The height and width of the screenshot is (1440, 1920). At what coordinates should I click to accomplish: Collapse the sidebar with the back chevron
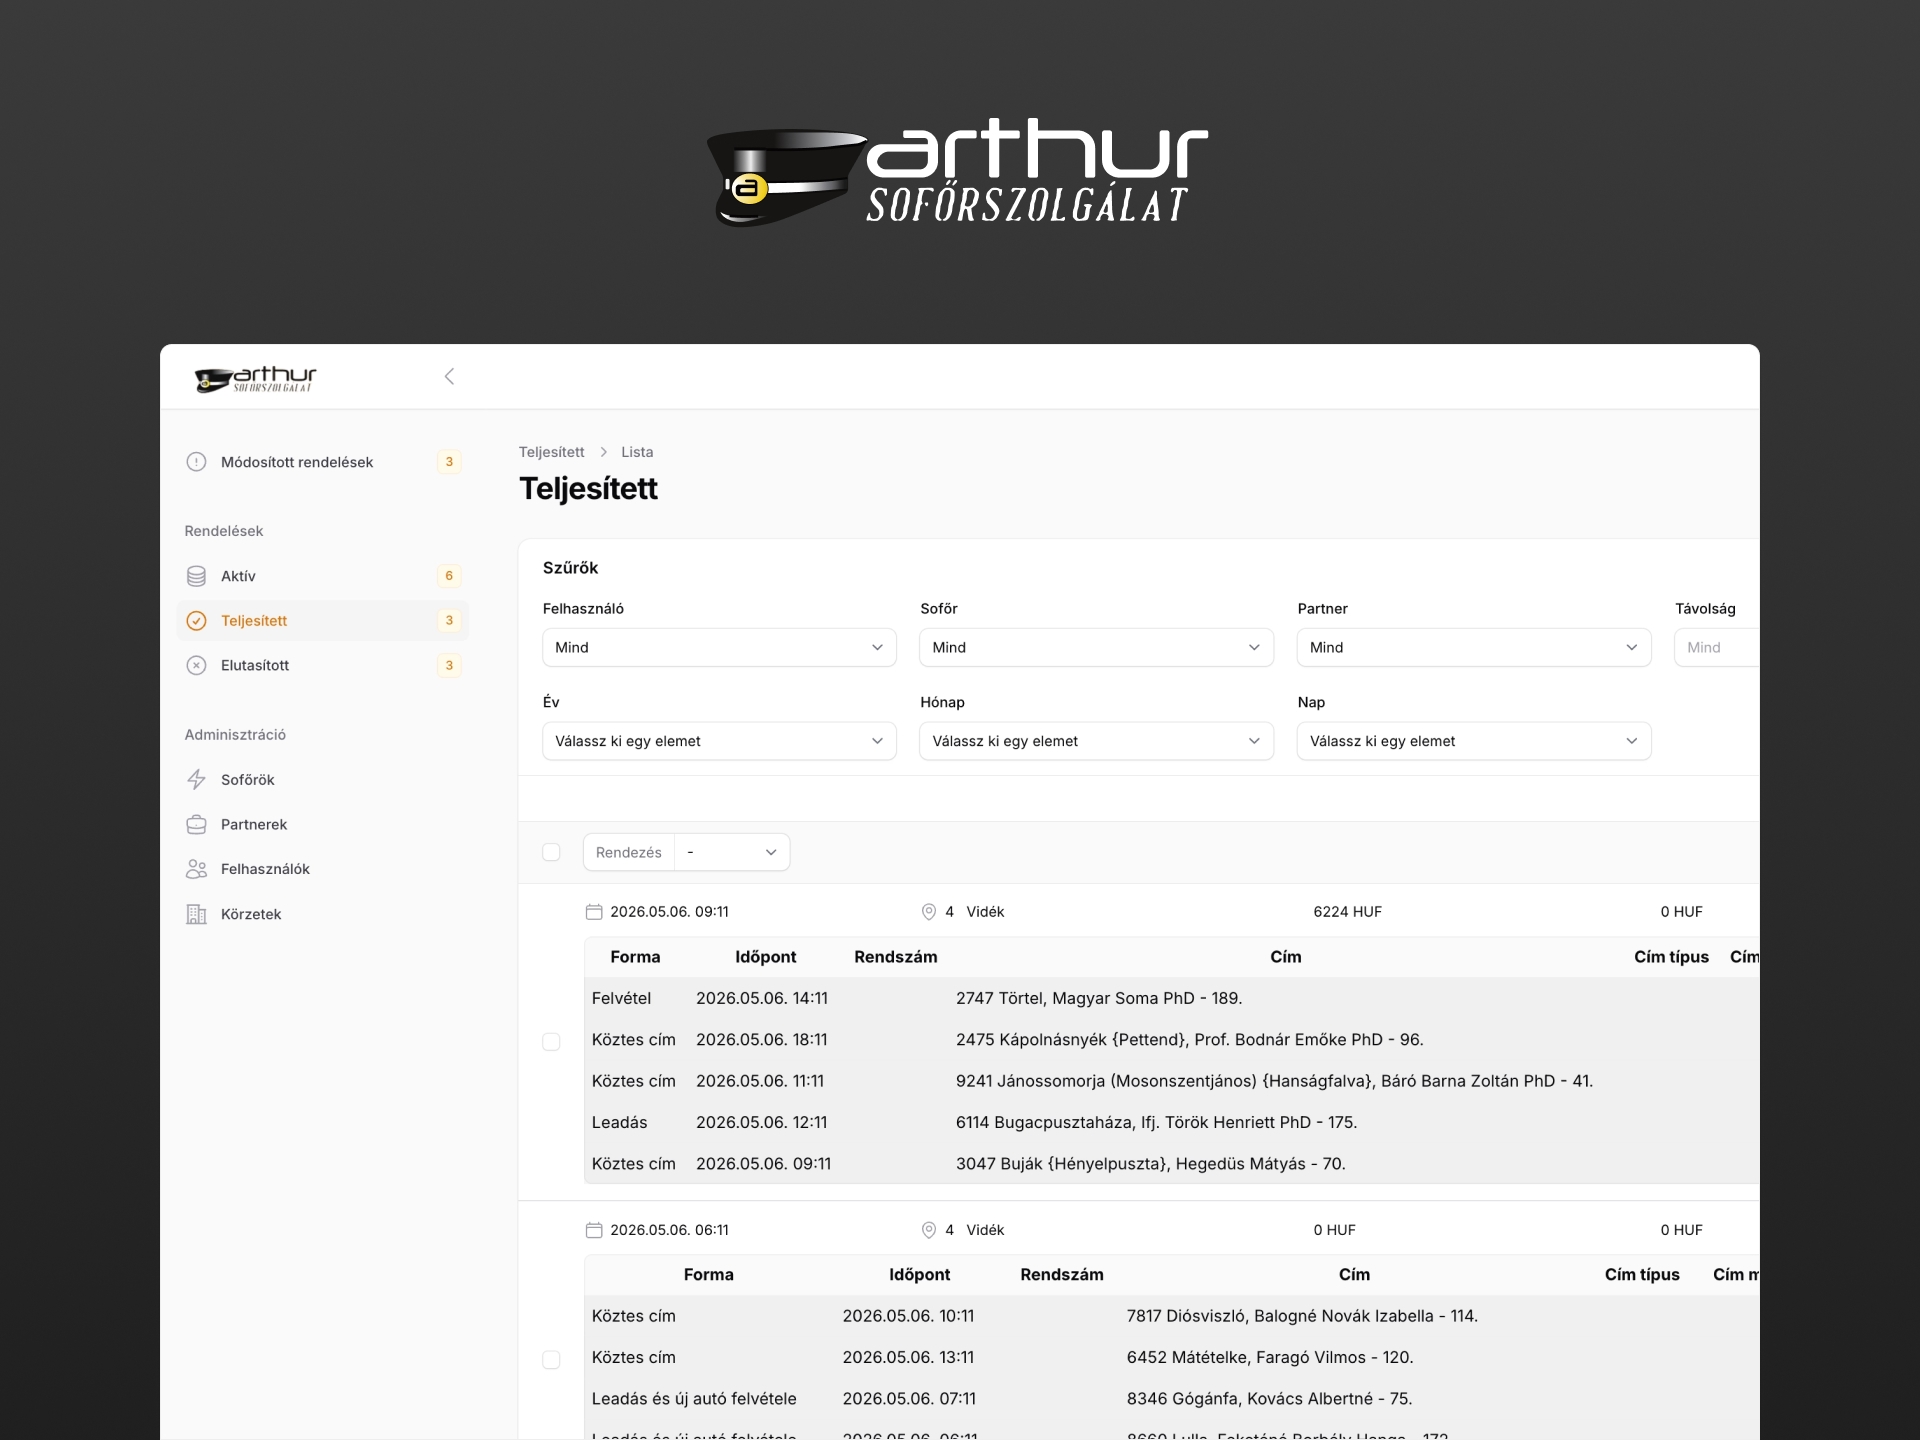click(x=449, y=376)
